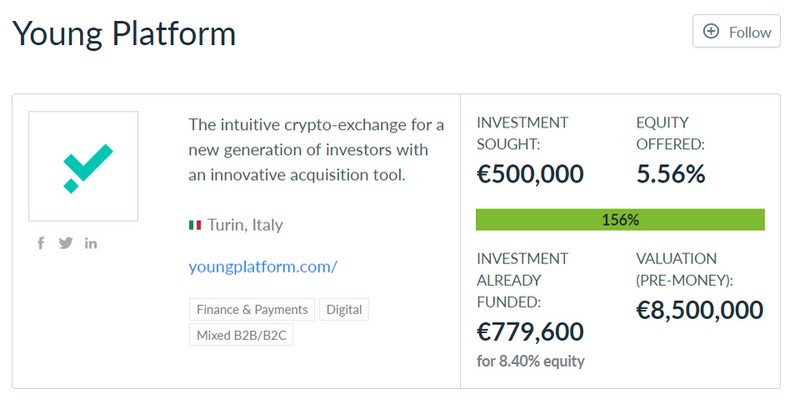Screen dimensions: 800x400
Task: Select the Mixed B2B/B2C tag
Action: coord(241,335)
